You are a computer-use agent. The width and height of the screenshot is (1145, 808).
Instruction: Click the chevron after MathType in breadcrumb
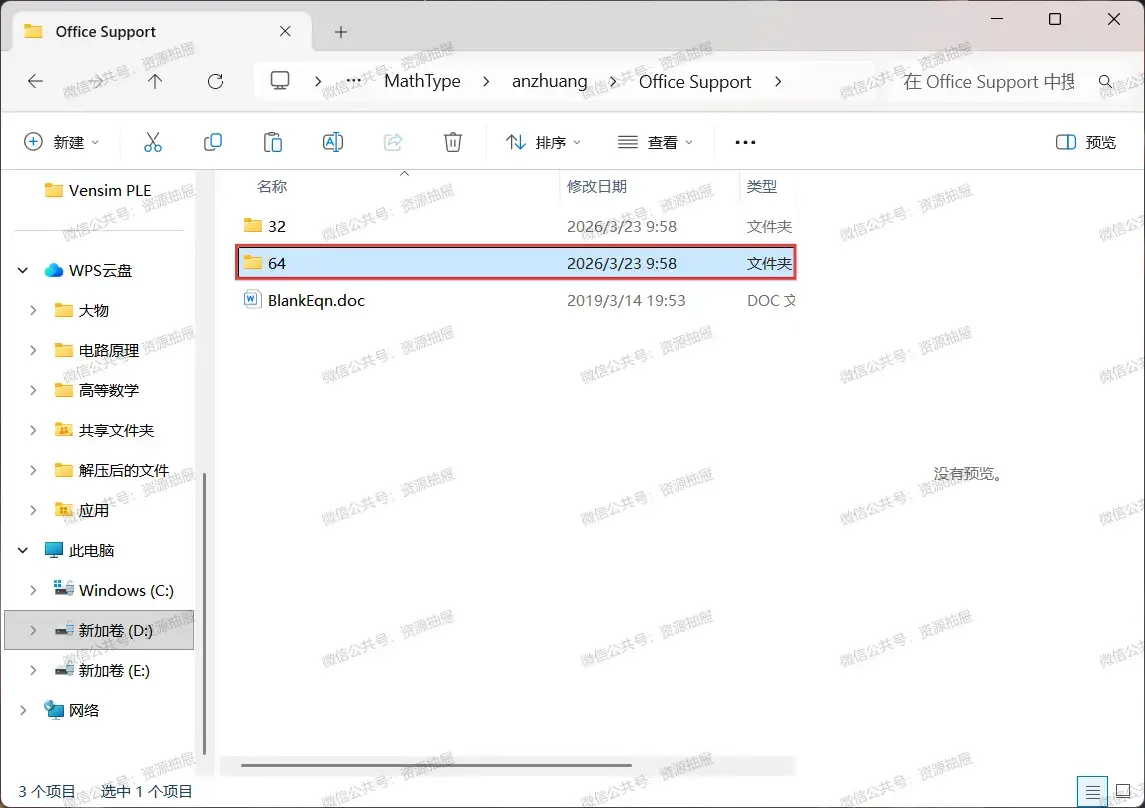(x=486, y=82)
